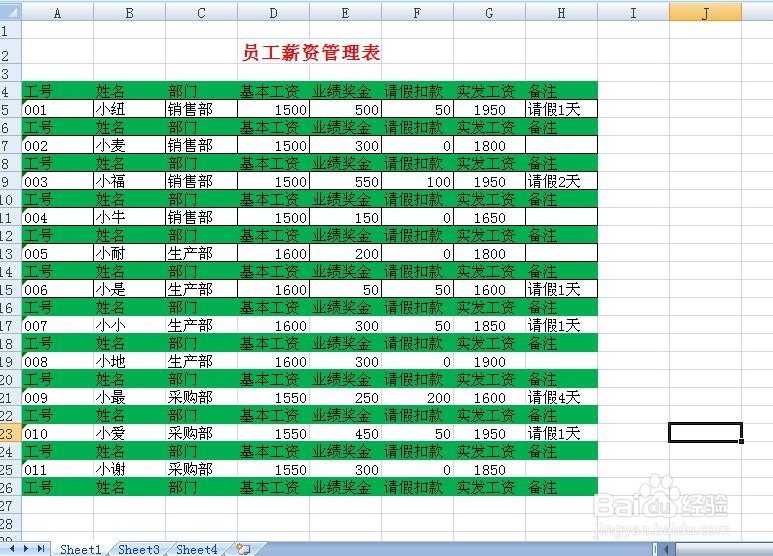Click the active cell J23
Screen dimensions: 773x556
705,433
